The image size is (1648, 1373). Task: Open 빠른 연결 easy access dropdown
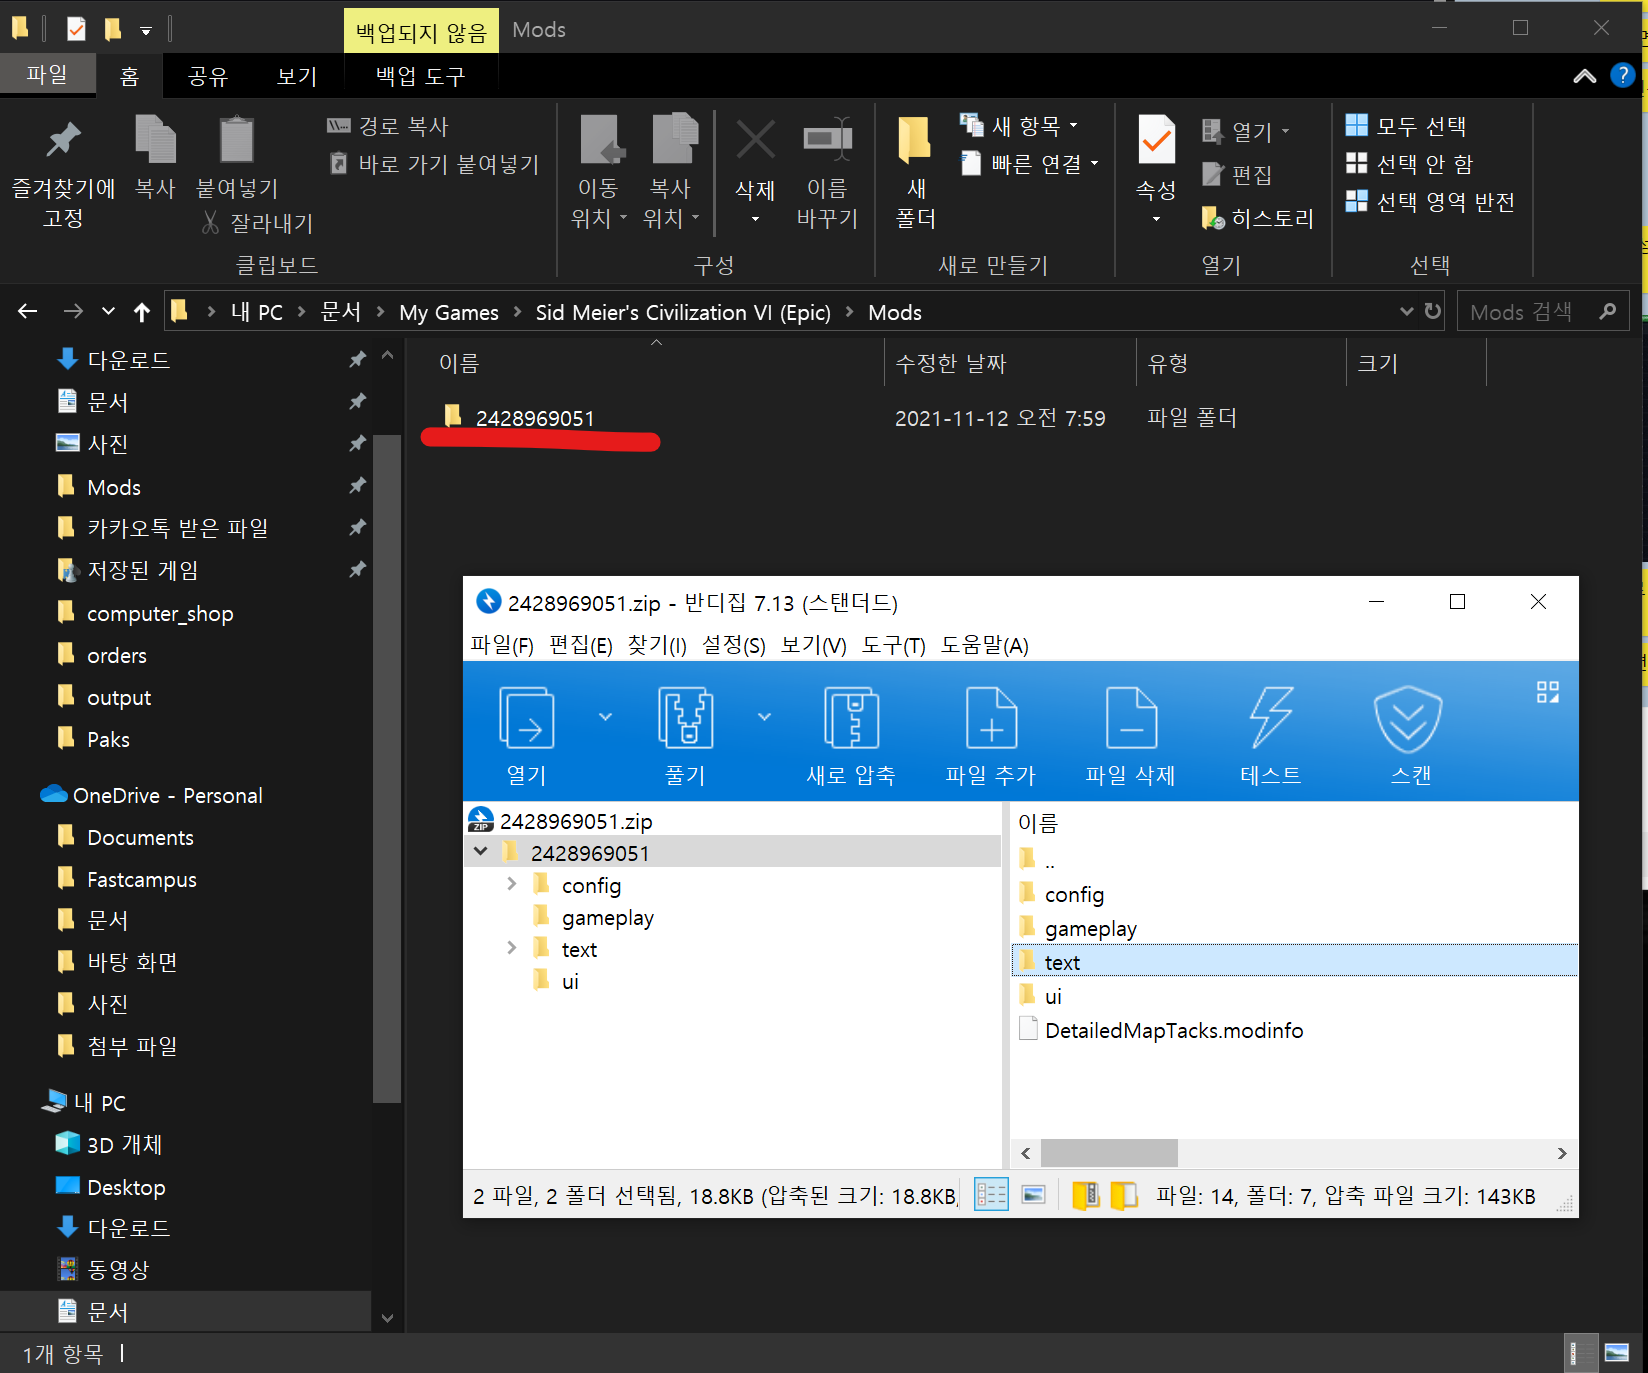[x=1029, y=163]
